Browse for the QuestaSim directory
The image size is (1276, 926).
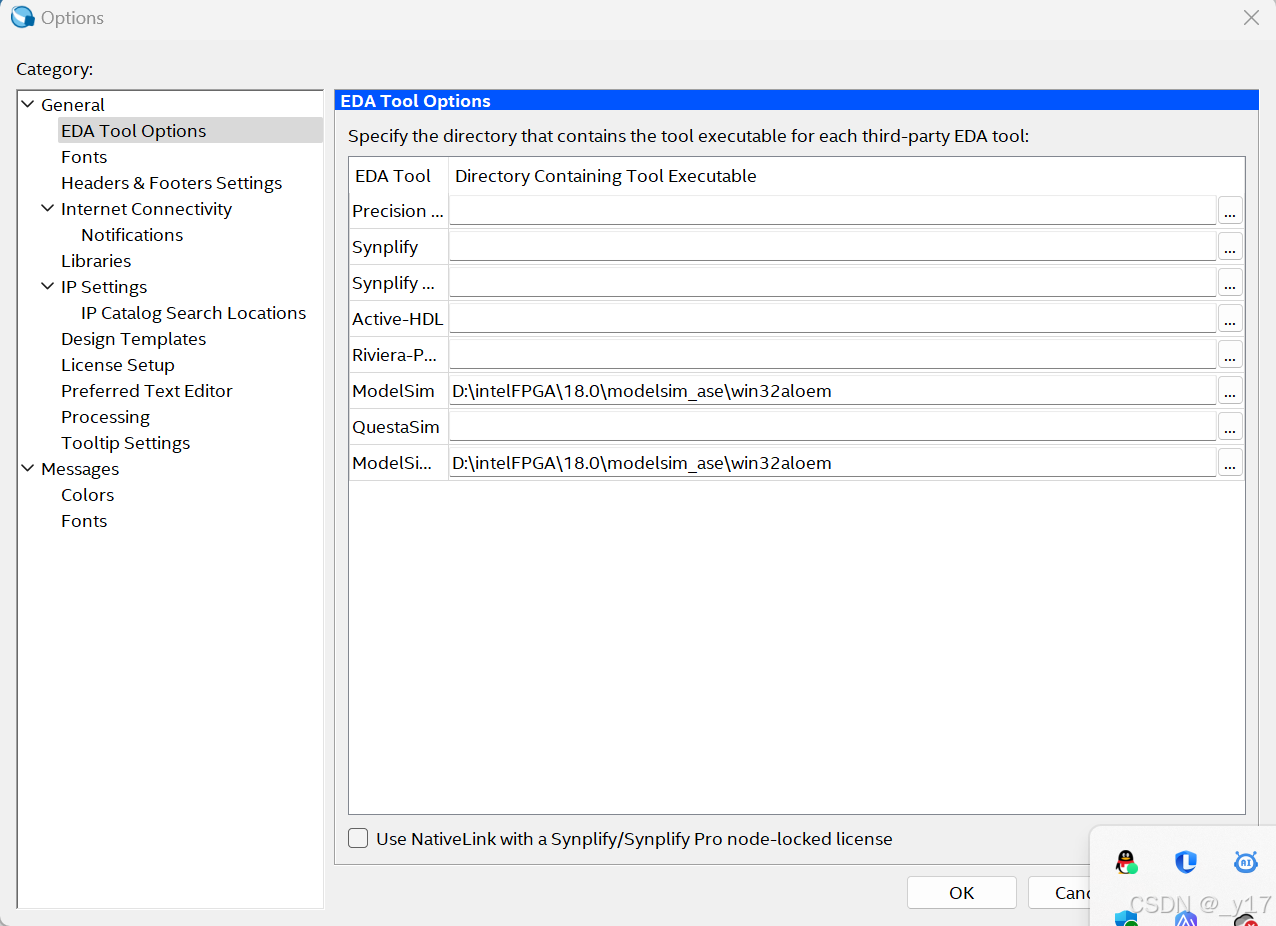click(1230, 427)
